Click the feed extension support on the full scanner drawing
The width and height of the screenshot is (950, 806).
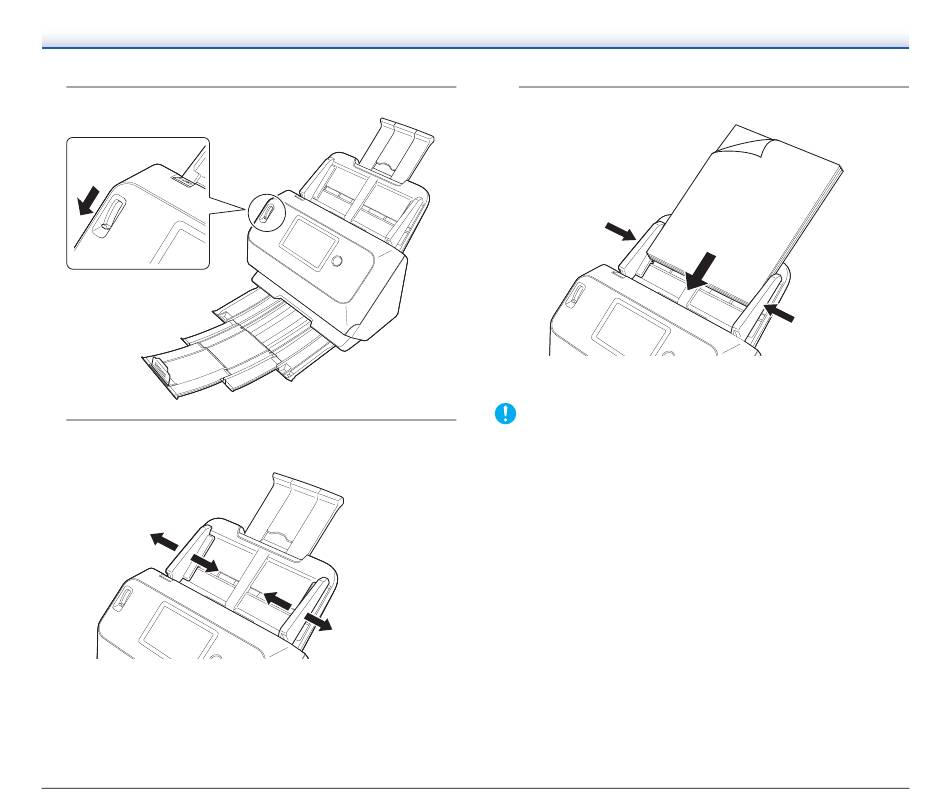(395, 150)
